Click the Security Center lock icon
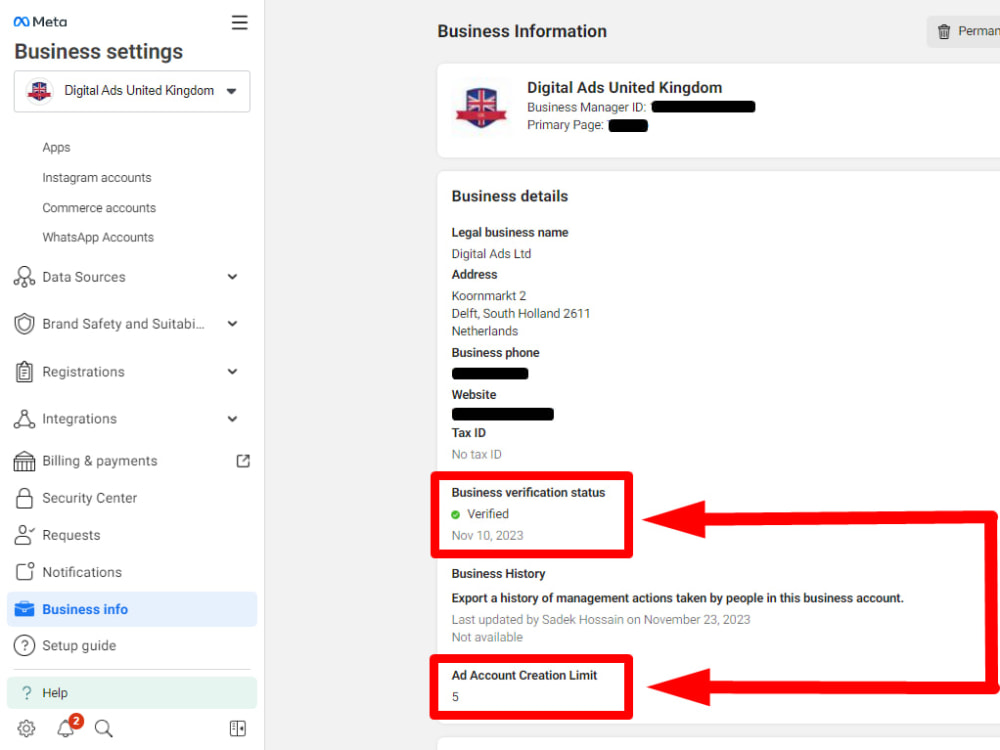1000x750 pixels. pos(24,498)
